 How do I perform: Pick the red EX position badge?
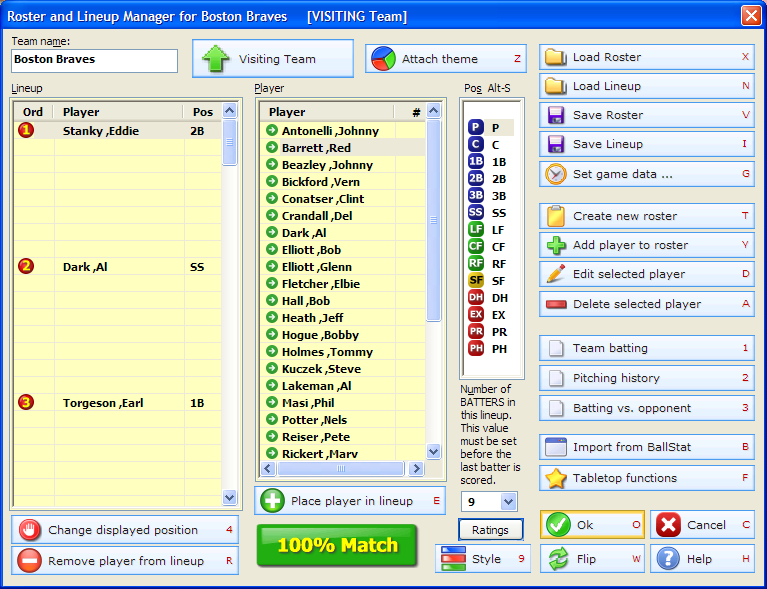point(475,315)
